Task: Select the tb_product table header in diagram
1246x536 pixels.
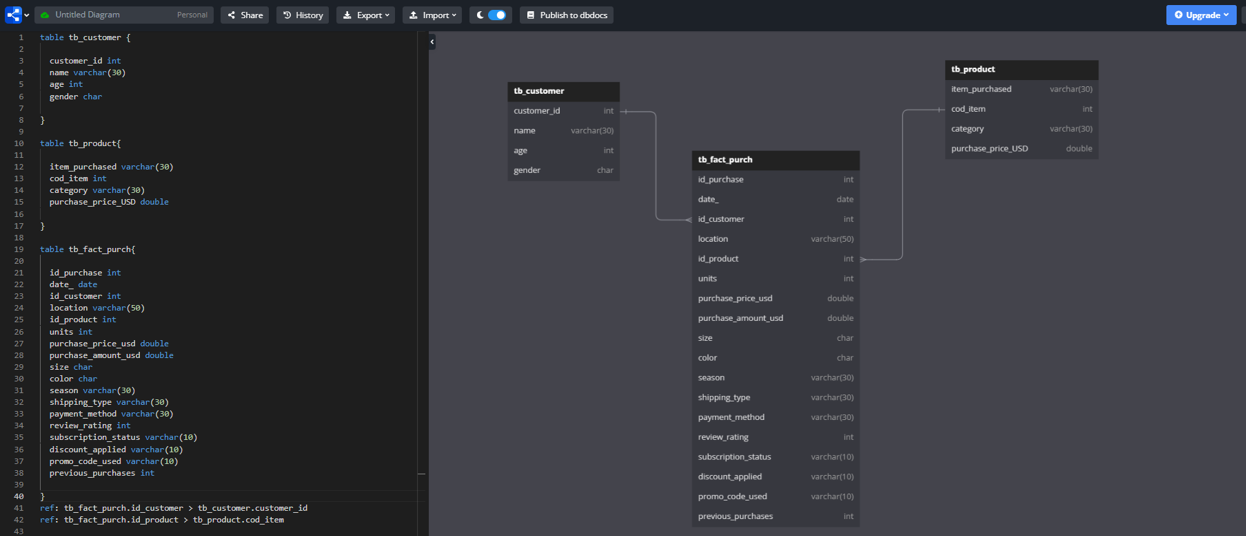Action: [1022, 70]
